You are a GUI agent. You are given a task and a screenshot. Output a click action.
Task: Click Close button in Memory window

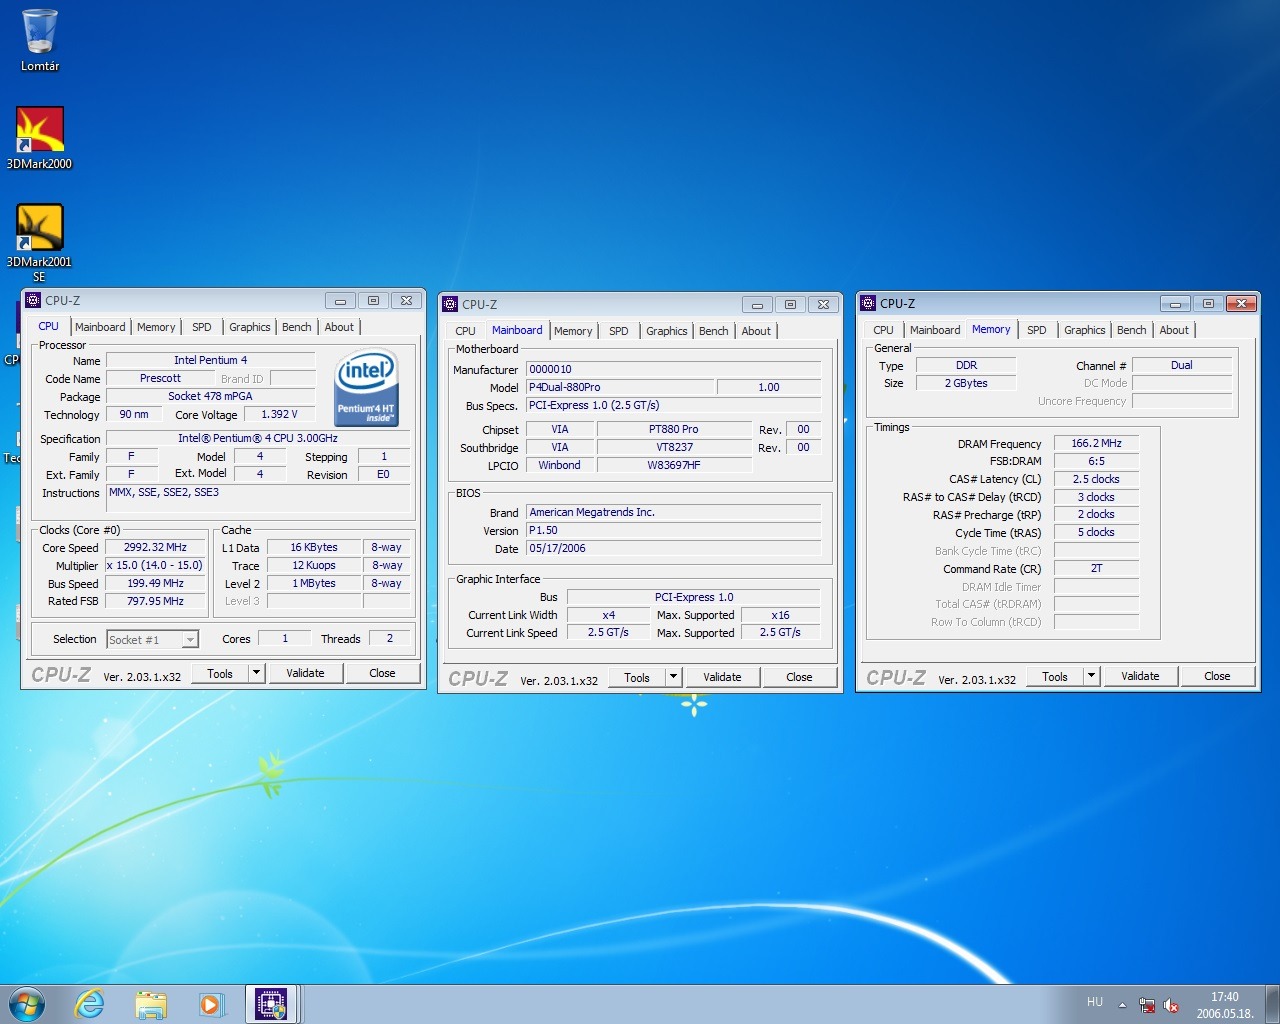[x=1217, y=676]
